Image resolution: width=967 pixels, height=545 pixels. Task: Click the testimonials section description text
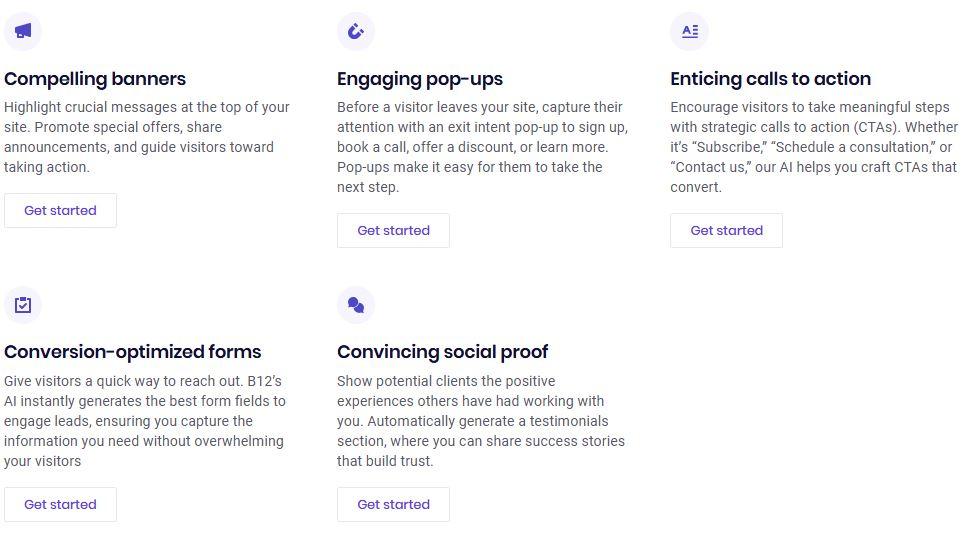(x=480, y=421)
